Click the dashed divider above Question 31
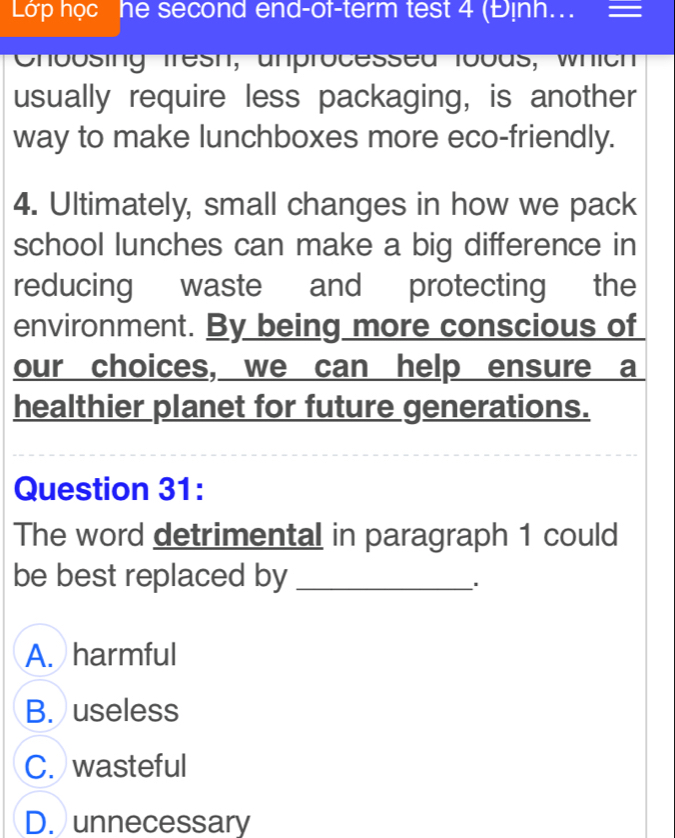This screenshot has width=675, height=838. [325, 455]
